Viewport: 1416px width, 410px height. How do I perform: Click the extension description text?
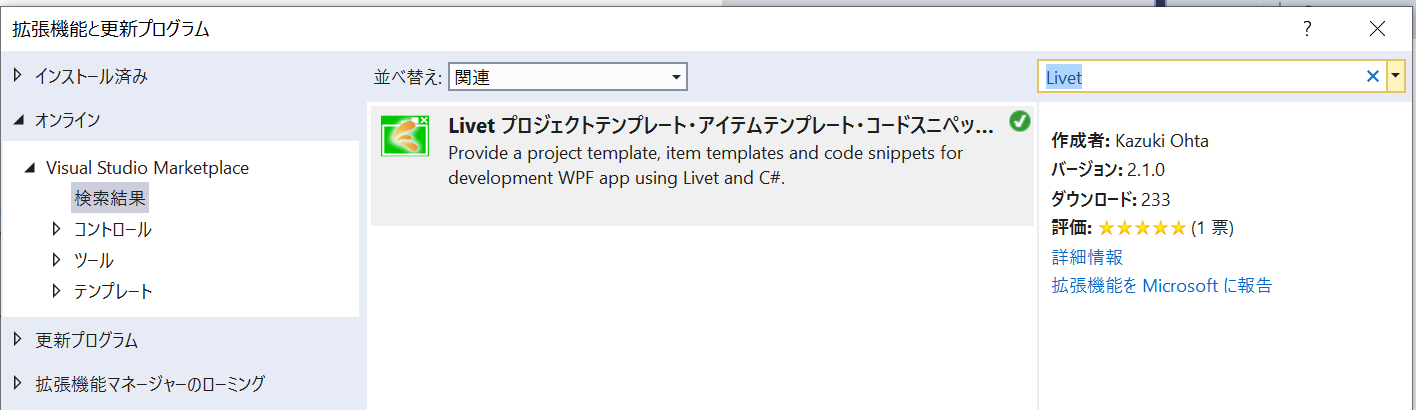(x=705, y=166)
